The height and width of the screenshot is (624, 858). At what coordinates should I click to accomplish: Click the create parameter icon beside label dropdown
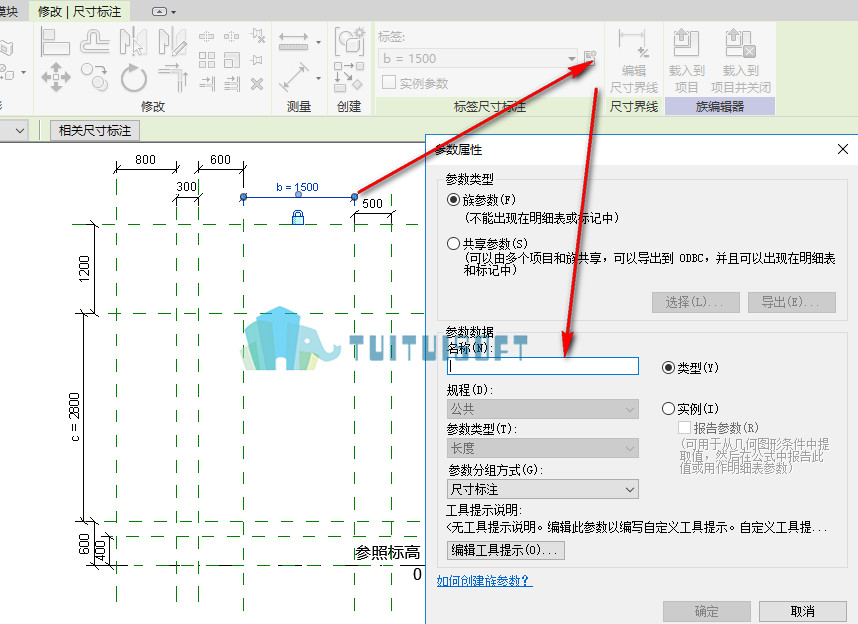[x=589, y=57]
